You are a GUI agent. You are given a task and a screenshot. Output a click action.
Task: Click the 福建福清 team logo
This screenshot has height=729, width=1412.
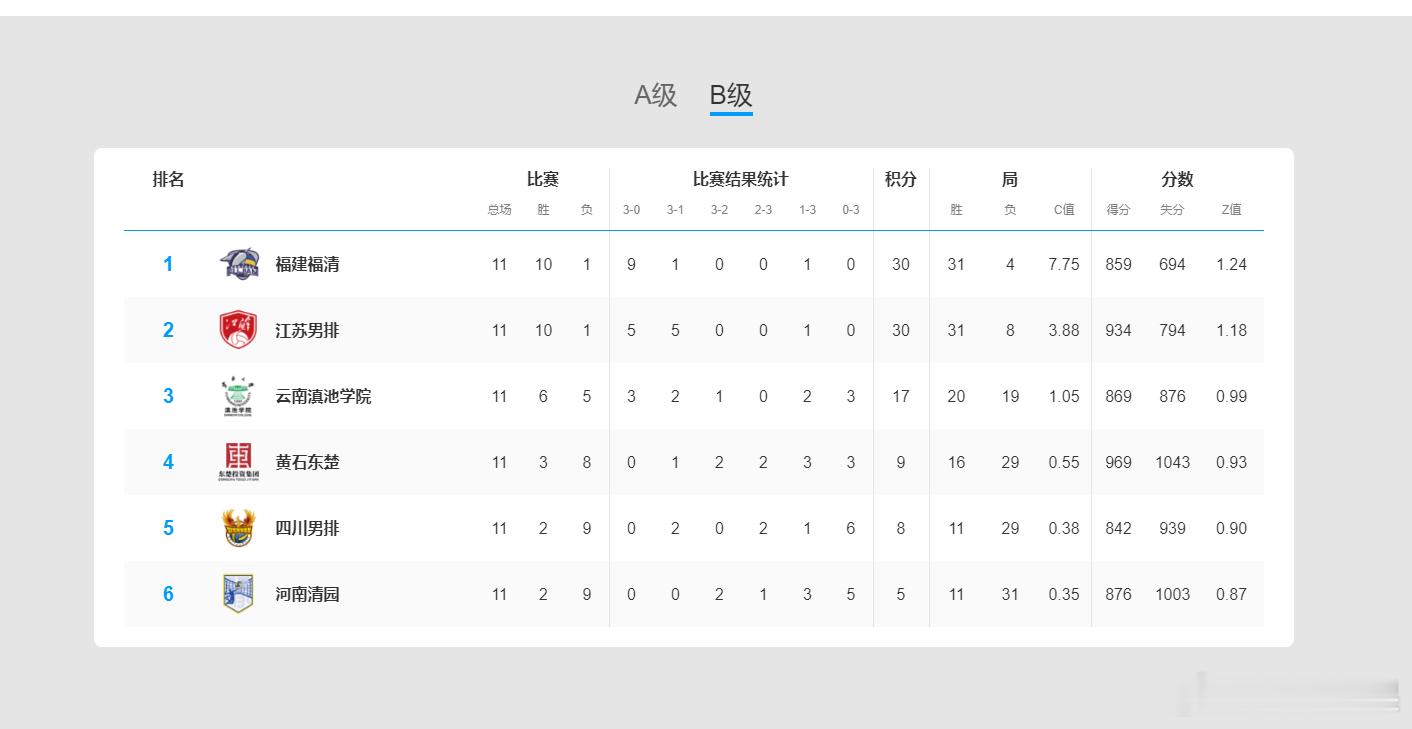coord(239,264)
